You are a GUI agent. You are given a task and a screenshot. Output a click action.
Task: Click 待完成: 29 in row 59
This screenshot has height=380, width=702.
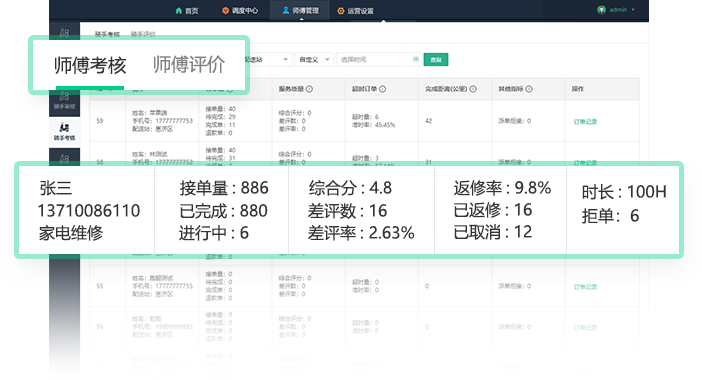pos(220,117)
